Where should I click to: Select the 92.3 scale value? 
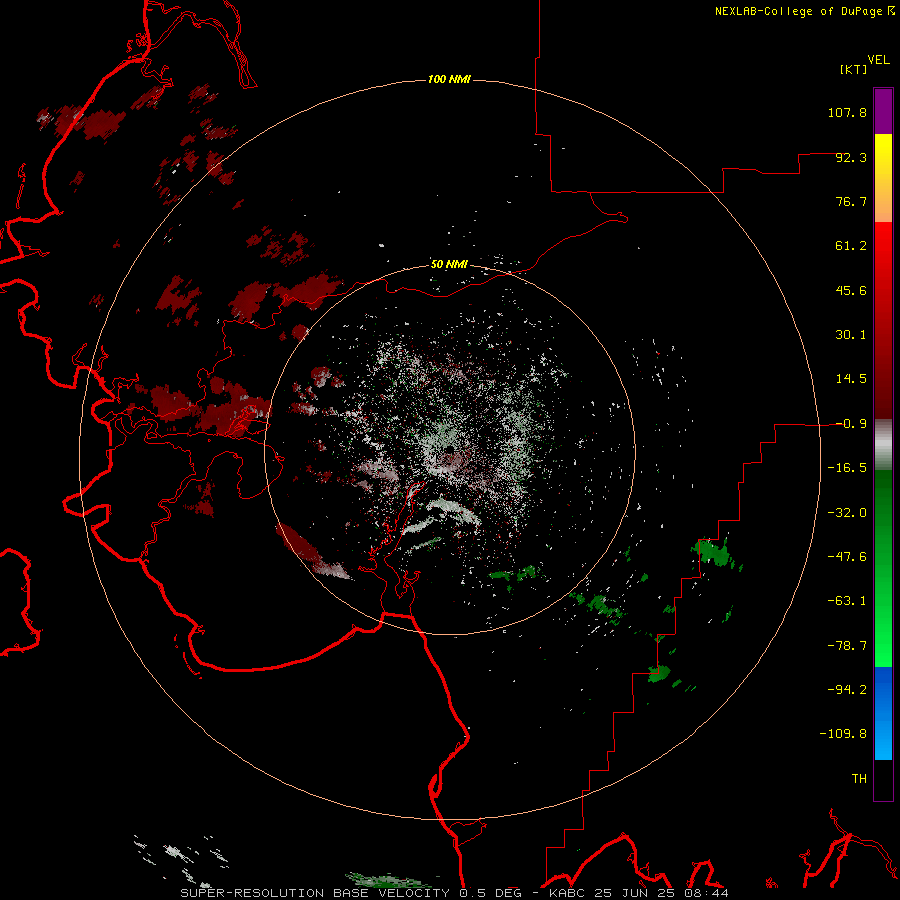pyautogui.click(x=851, y=157)
